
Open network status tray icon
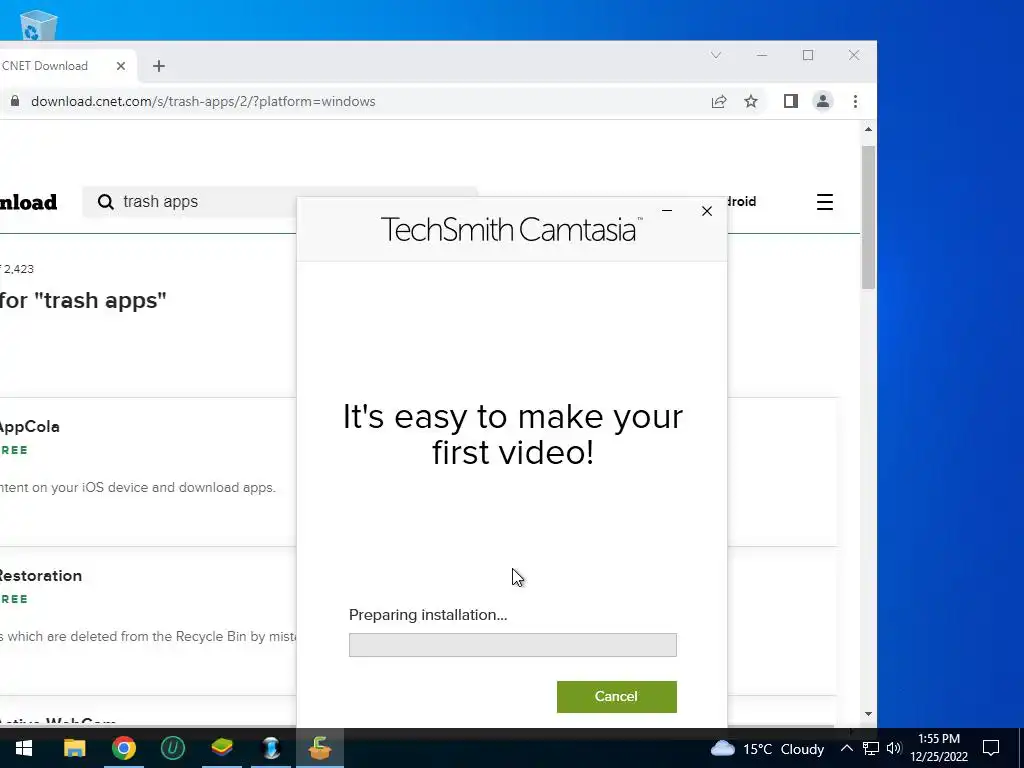tap(871, 748)
